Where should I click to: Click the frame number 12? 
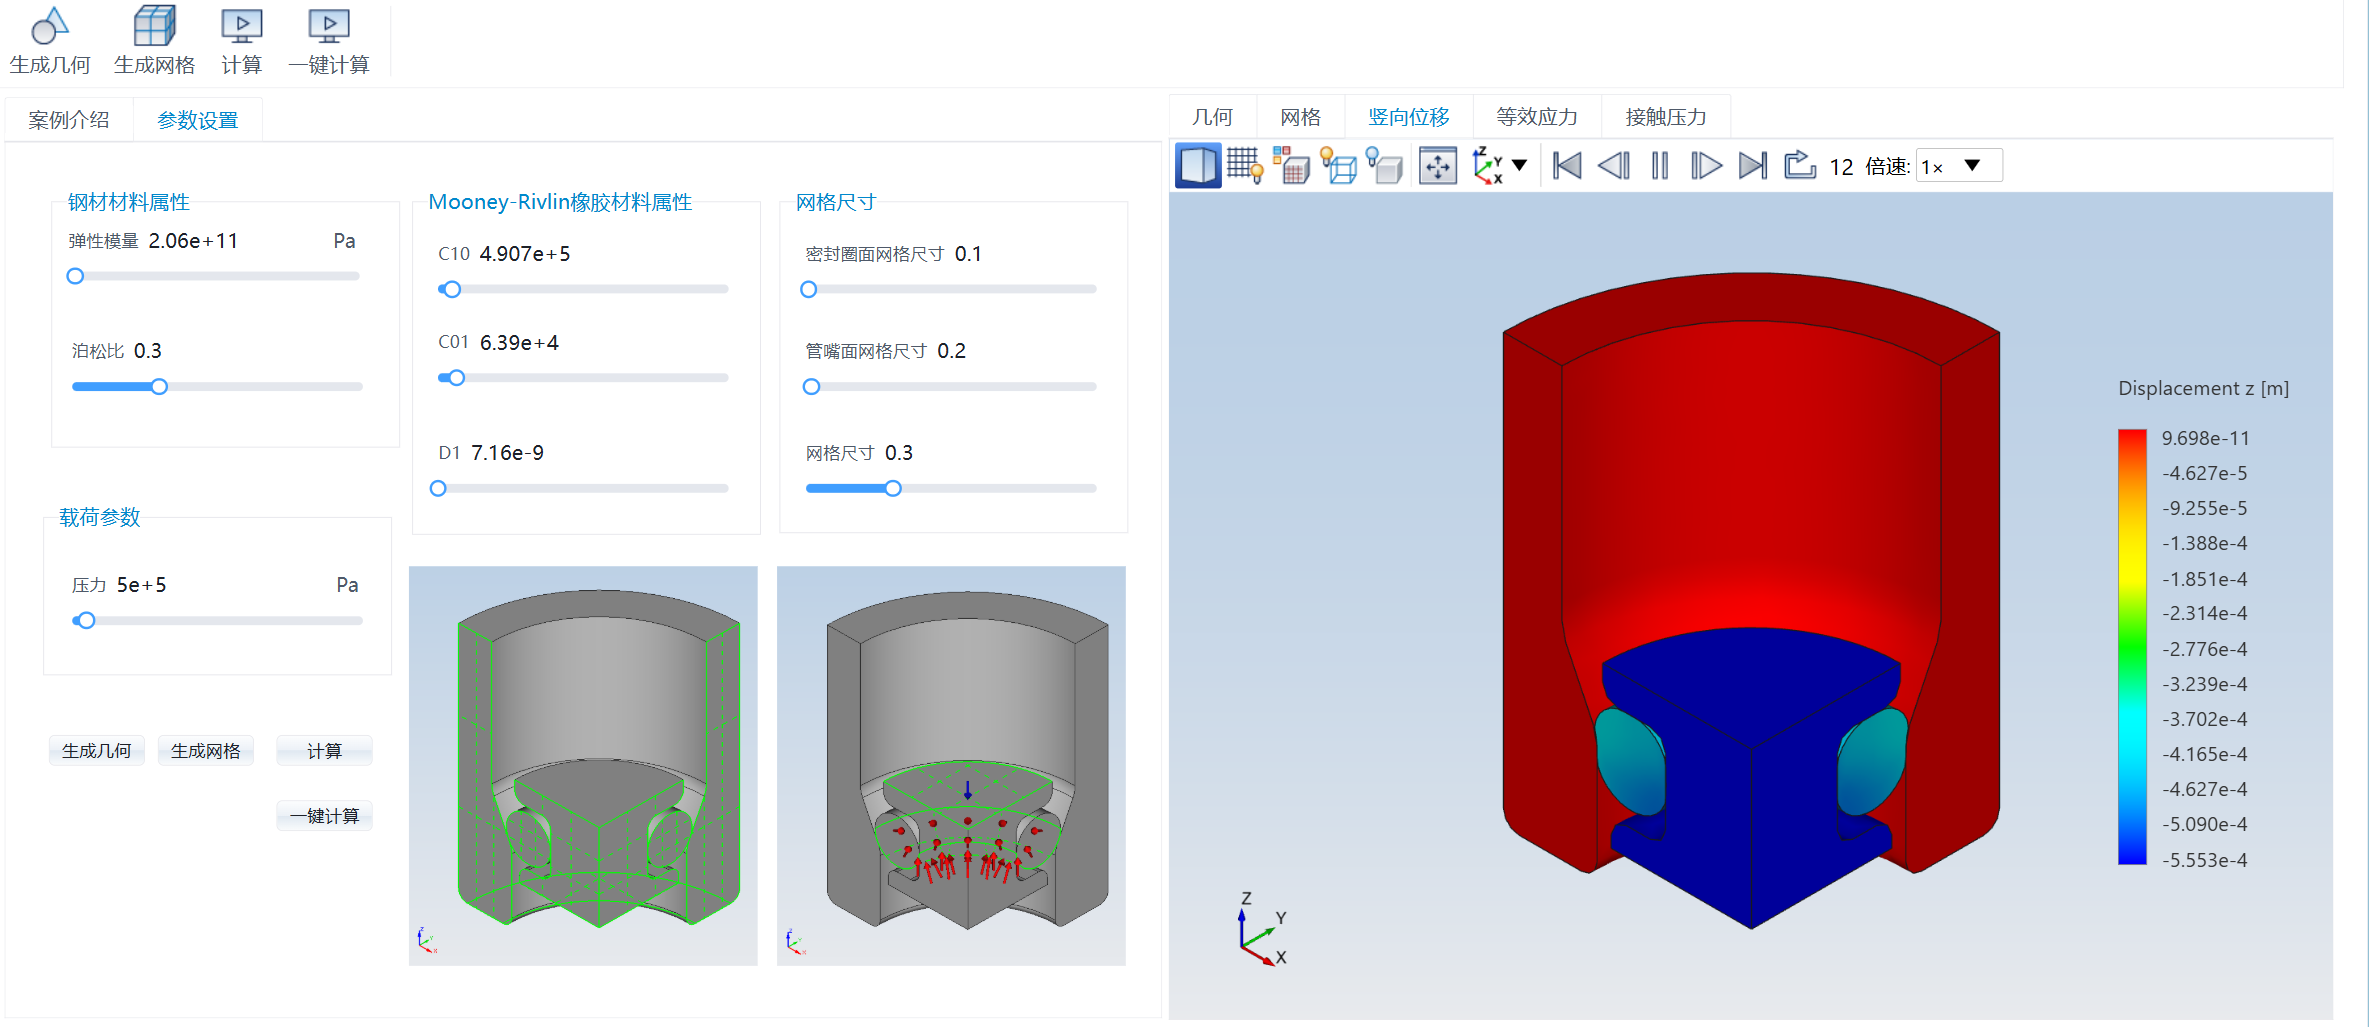1841,167
